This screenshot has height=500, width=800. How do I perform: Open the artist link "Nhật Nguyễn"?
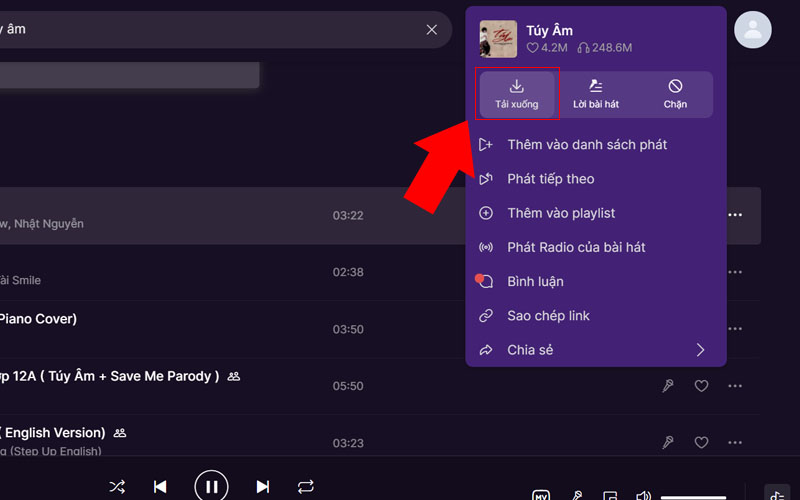click(49, 224)
